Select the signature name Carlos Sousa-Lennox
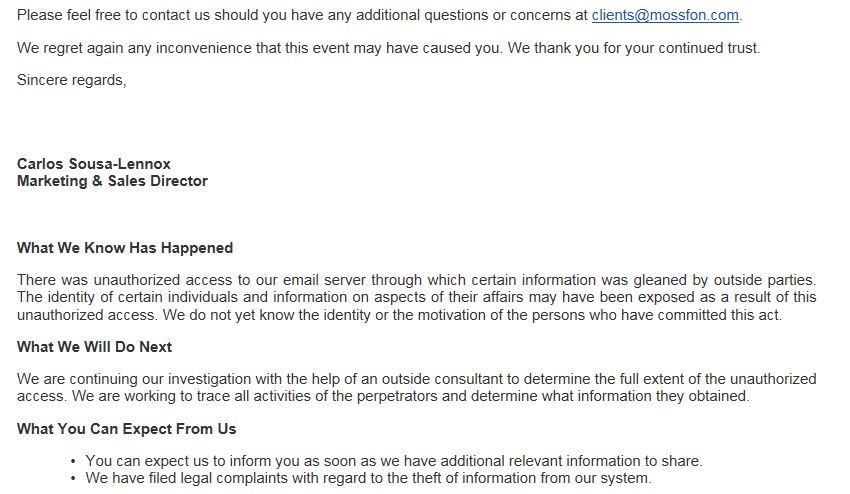 pyautogui.click(x=94, y=164)
